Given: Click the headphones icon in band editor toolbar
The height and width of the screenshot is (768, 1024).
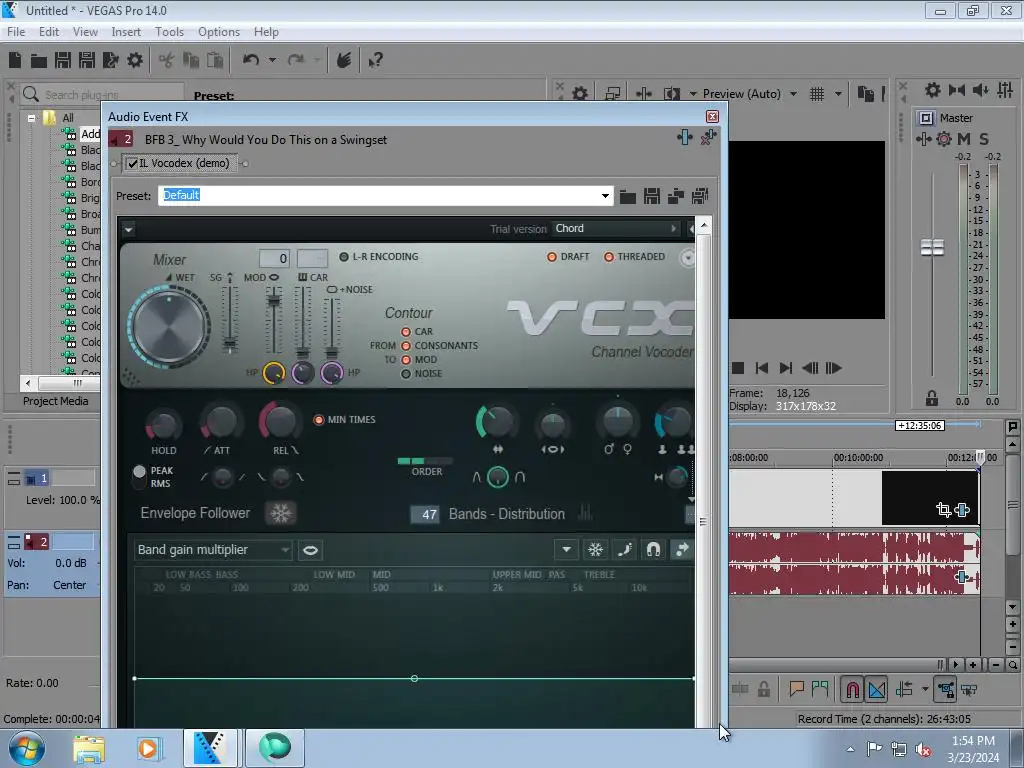Looking at the screenshot, I should coord(653,550).
